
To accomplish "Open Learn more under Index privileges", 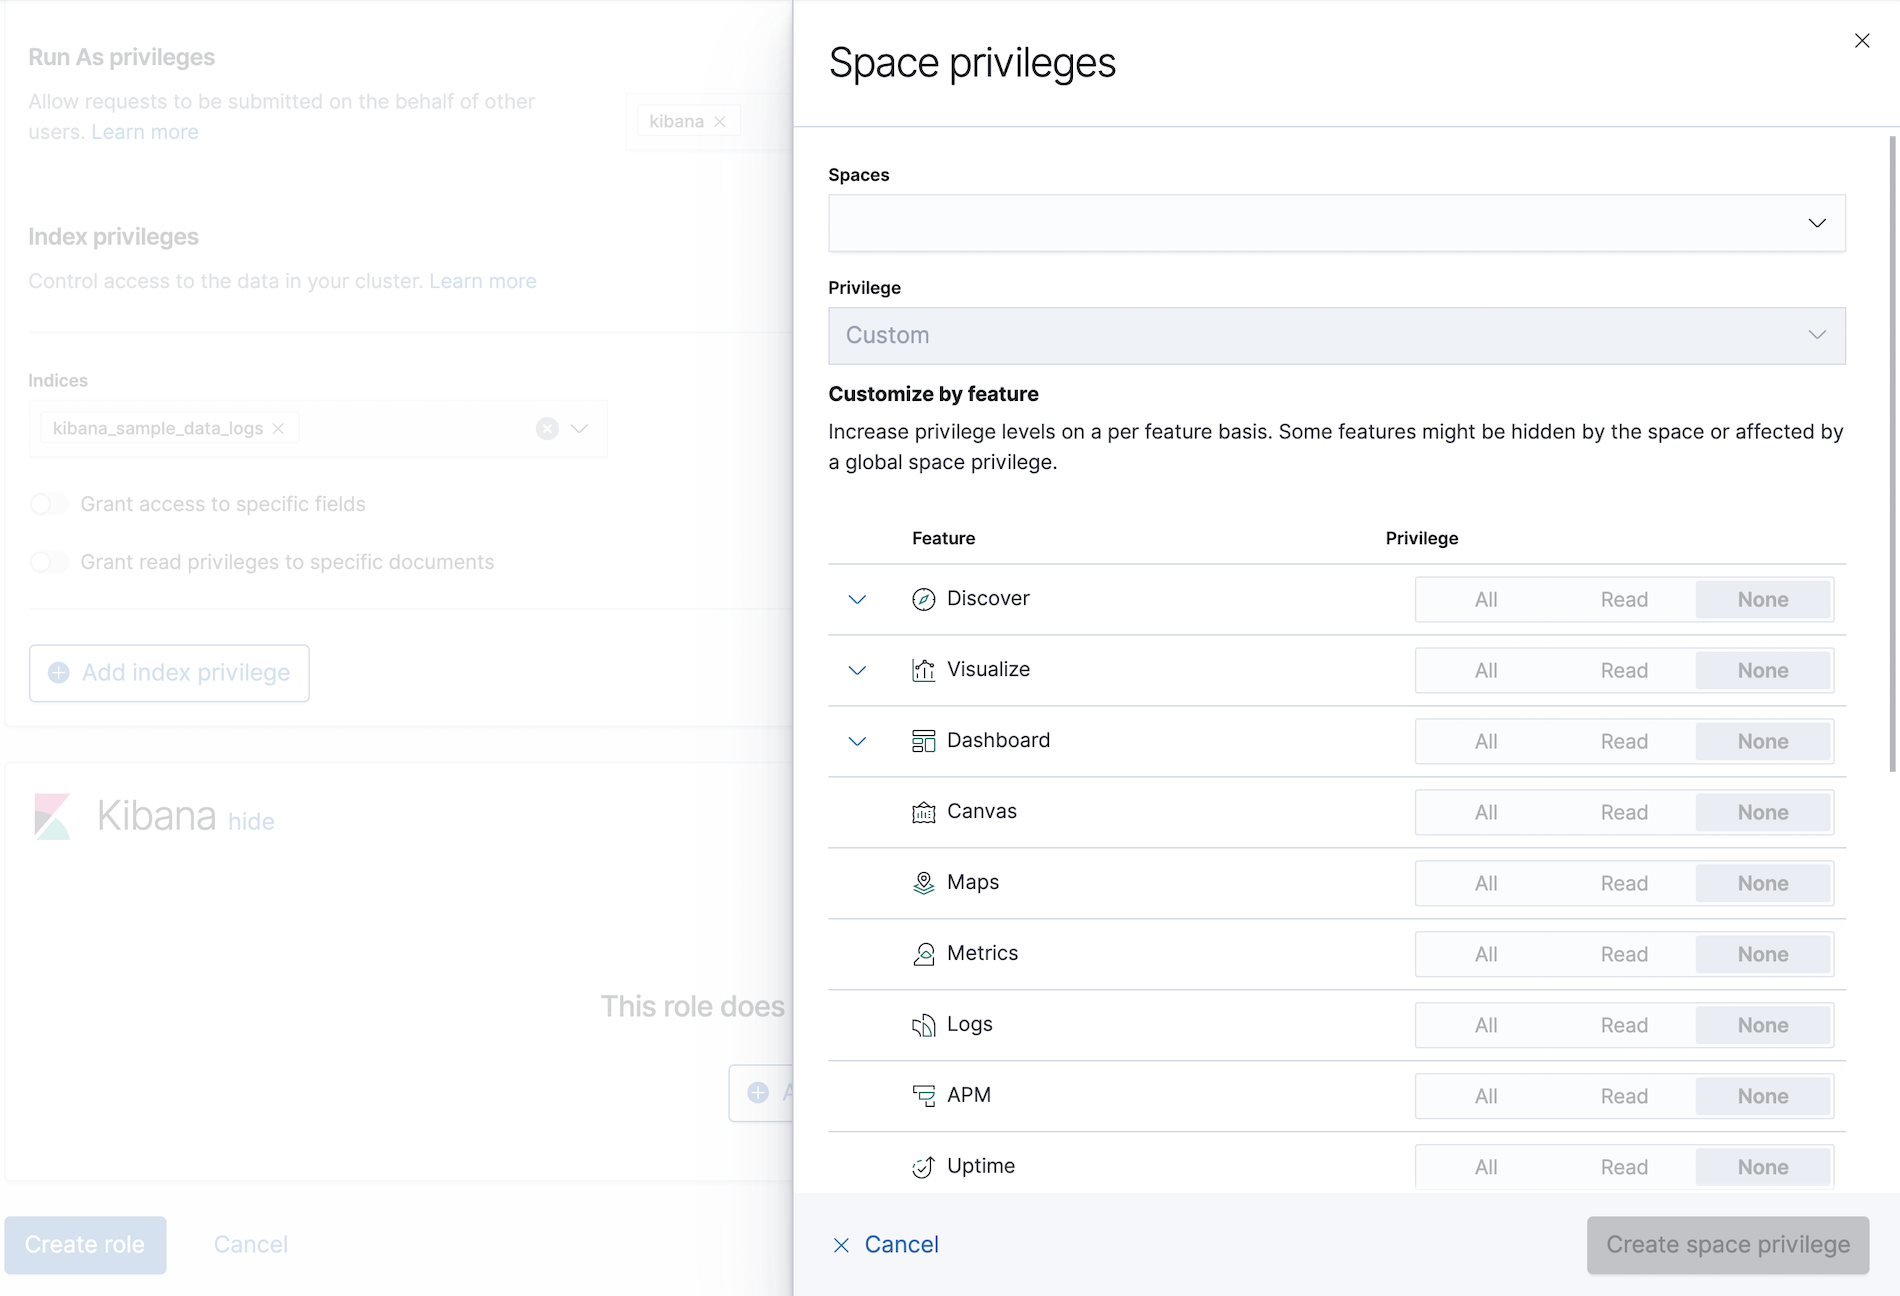I will [x=482, y=281].
